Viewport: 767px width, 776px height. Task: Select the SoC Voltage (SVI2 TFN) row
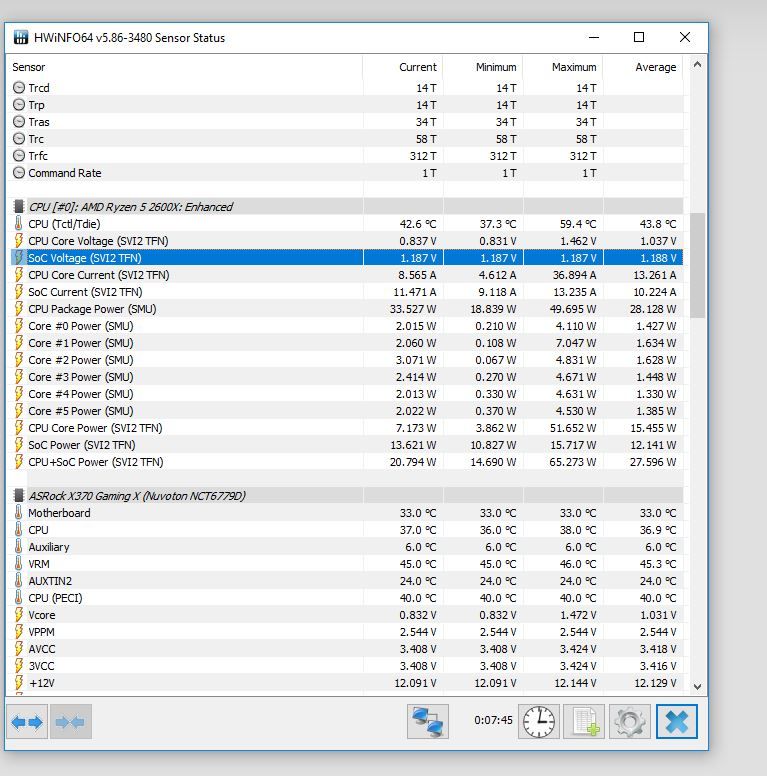[347, 258]
